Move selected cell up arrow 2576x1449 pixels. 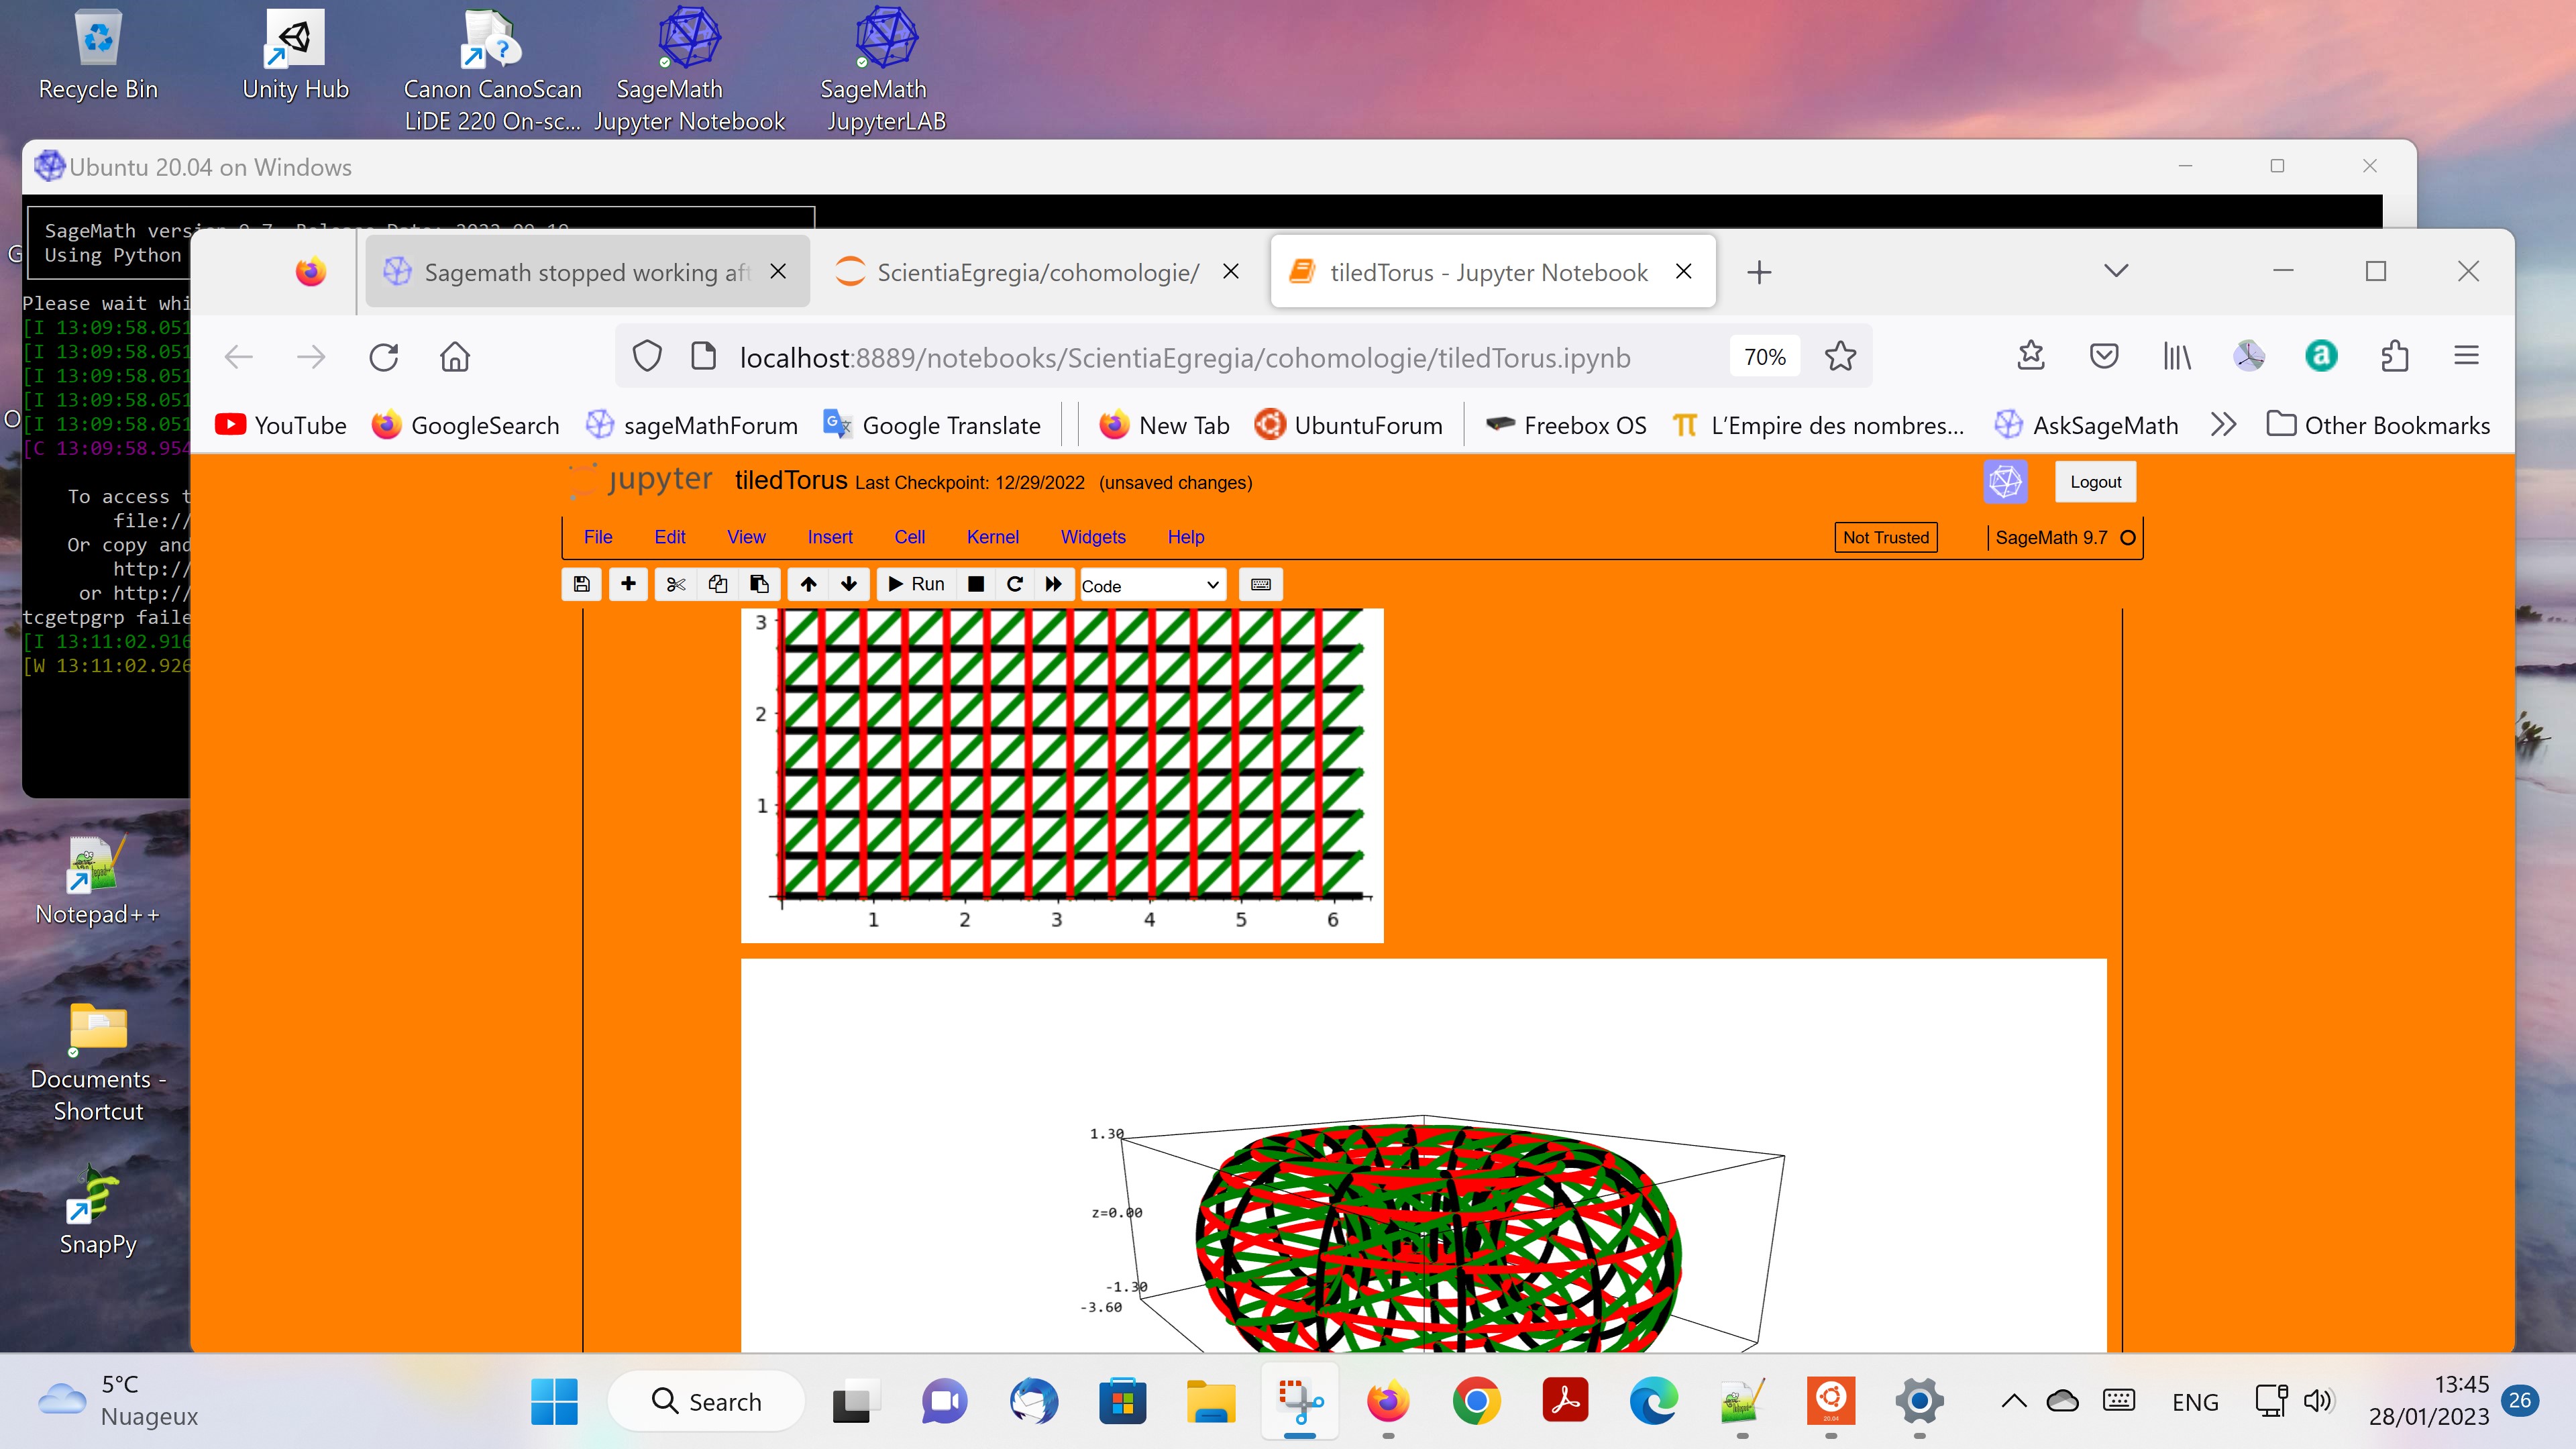(808, 584)
